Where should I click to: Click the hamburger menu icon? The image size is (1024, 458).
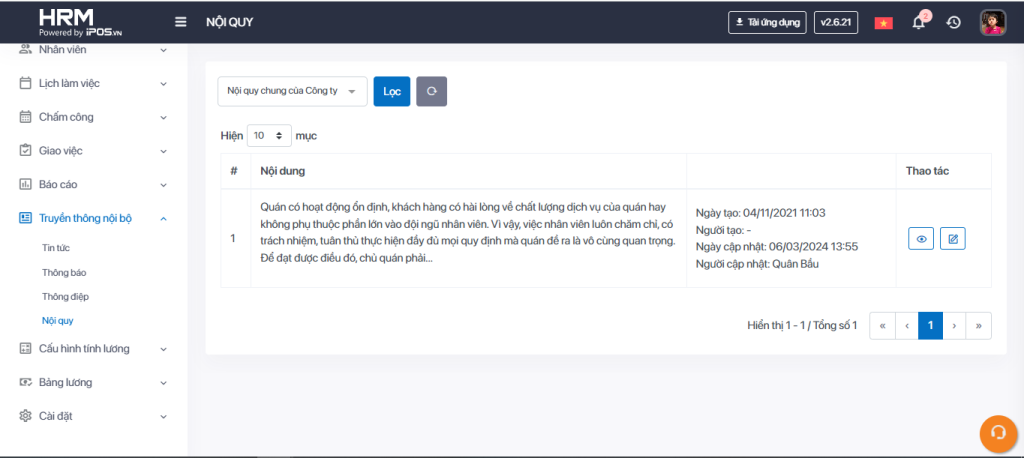coord(181,22)
